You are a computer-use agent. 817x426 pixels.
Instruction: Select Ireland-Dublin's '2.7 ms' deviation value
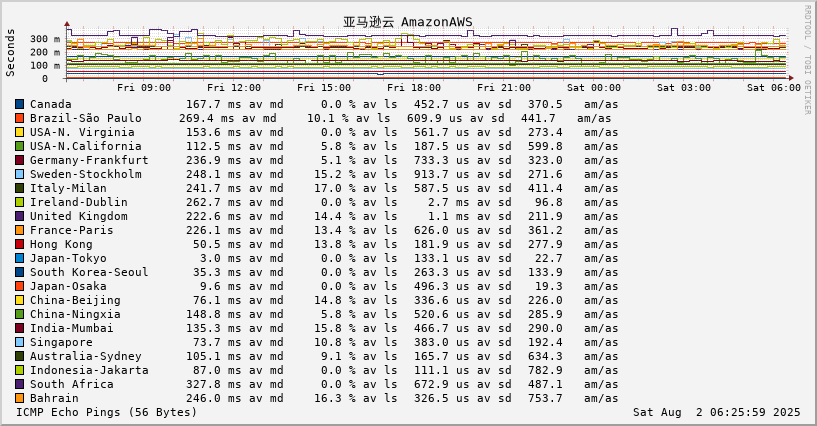pyautogui.click(x=448, y=202)
